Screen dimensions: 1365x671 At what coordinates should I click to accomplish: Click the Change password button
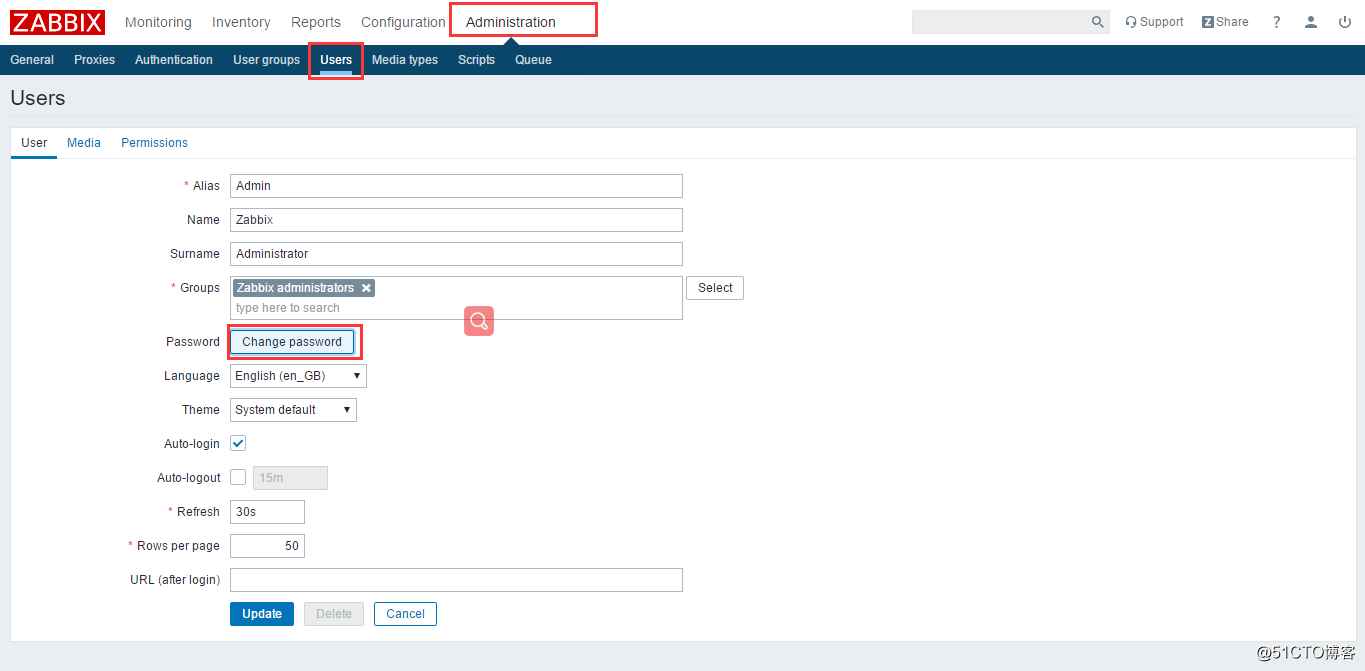click(x=291, y=341)
